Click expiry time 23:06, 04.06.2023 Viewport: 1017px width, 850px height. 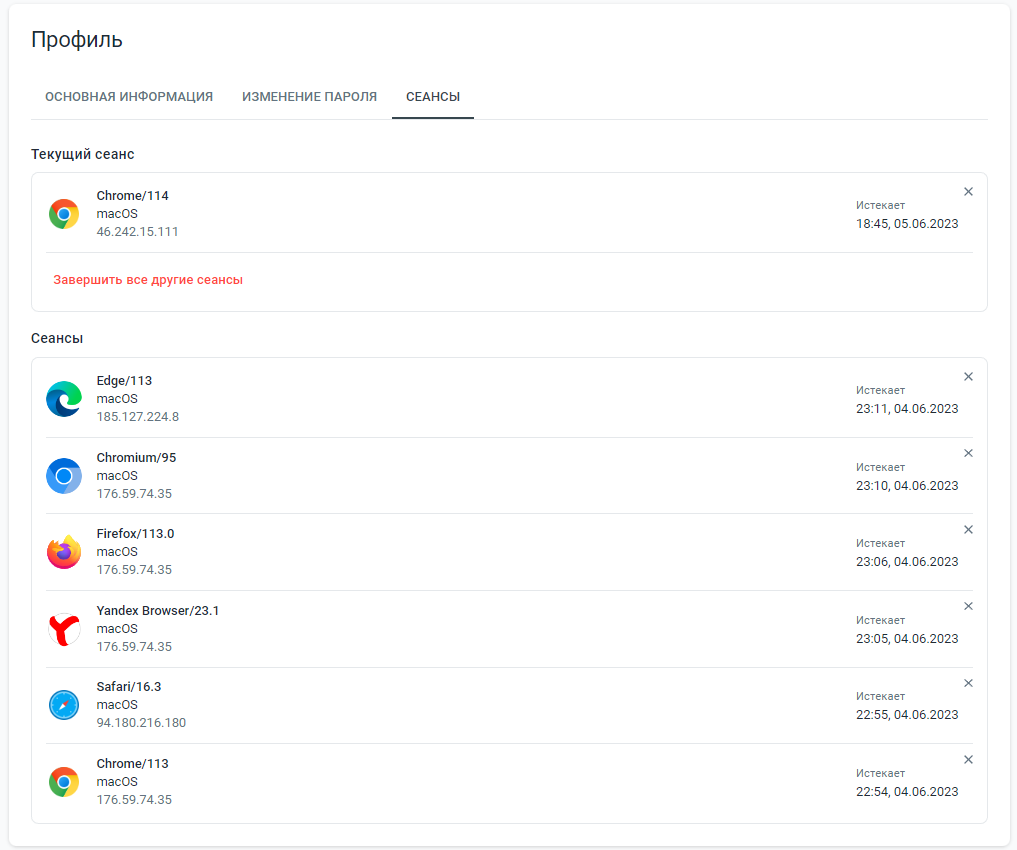[x=907, y=561]
